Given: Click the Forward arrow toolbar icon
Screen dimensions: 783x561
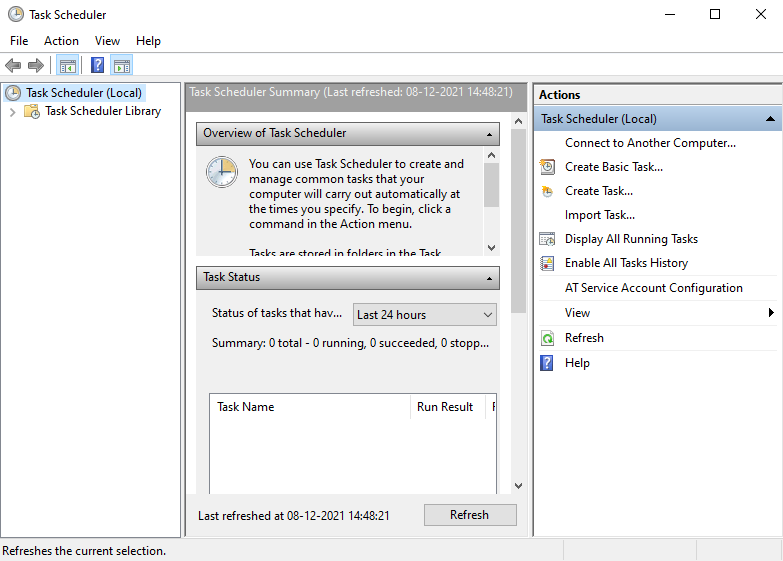Looking at the screenshot, I should coord(36,65).
